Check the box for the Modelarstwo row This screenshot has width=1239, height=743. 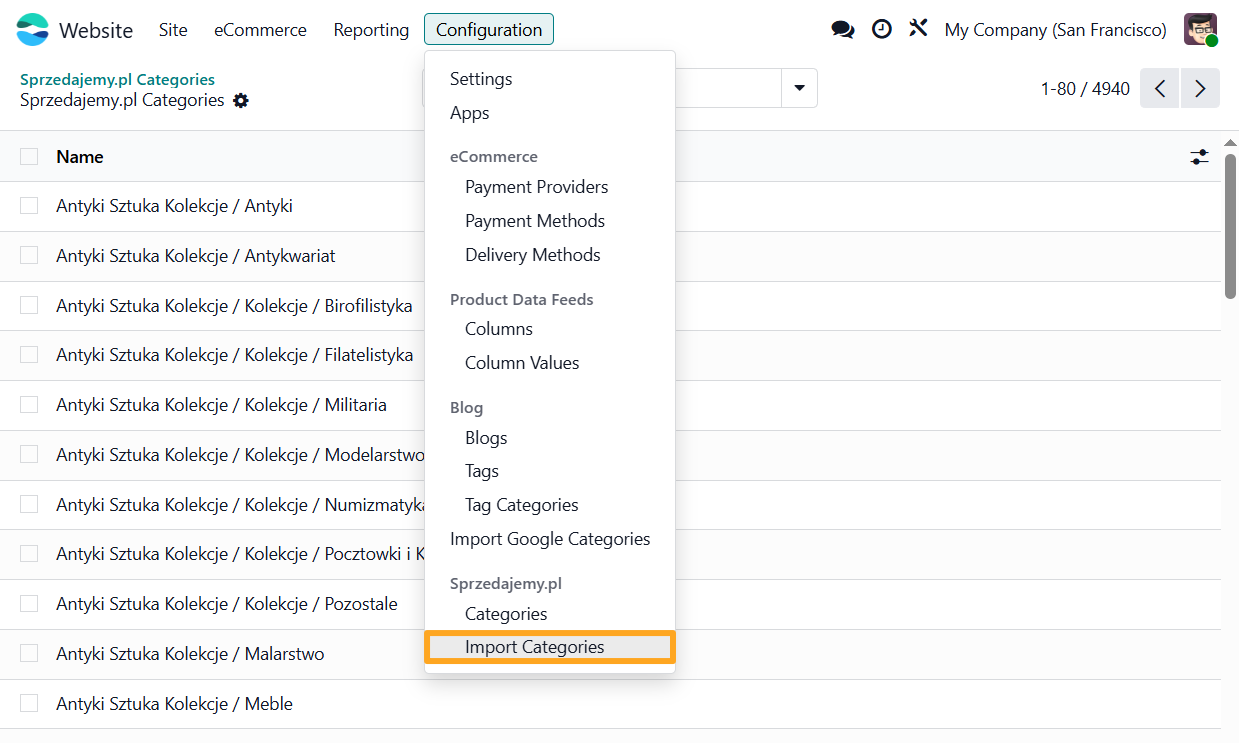pos(29,455)
